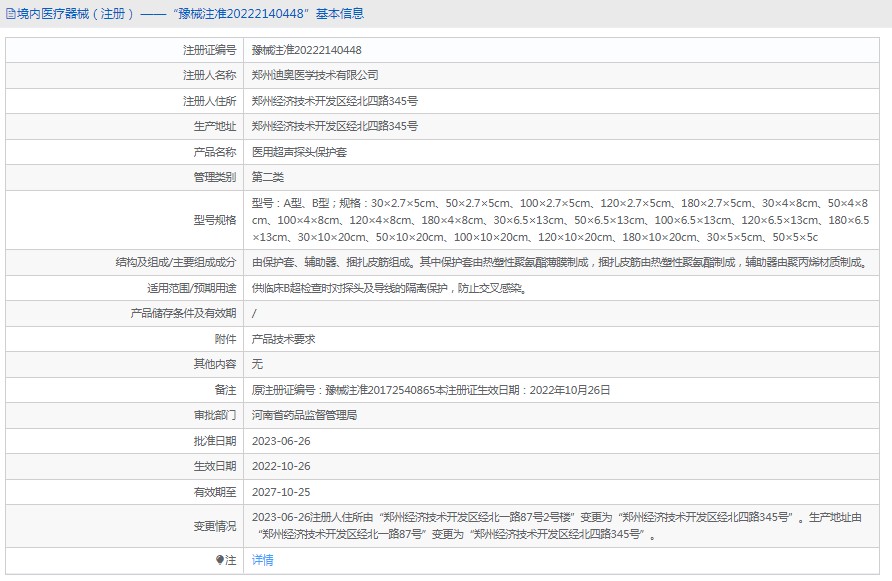Open the 详情 link
The image size is (892, 581).
coord(262,560)
